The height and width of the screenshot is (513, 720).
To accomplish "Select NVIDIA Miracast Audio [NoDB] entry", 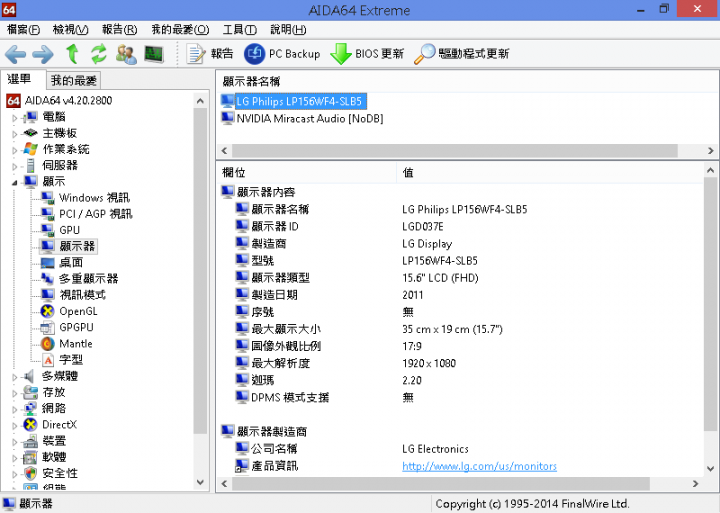I will coord(309,118).
